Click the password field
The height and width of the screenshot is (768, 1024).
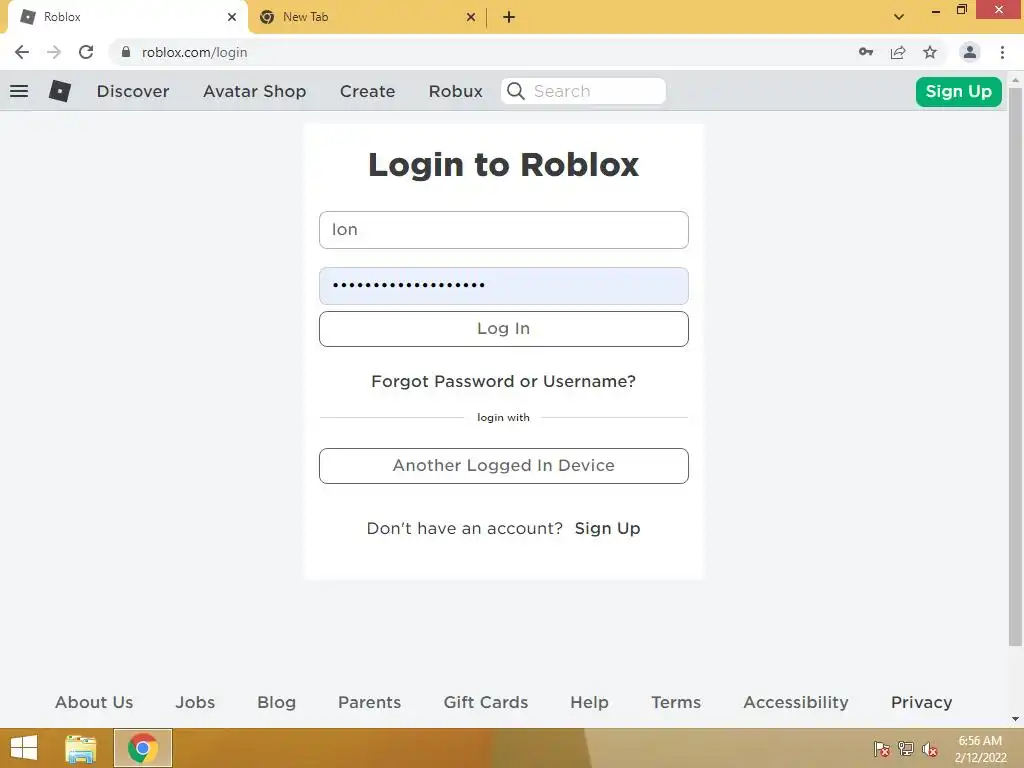click(504, 286)
